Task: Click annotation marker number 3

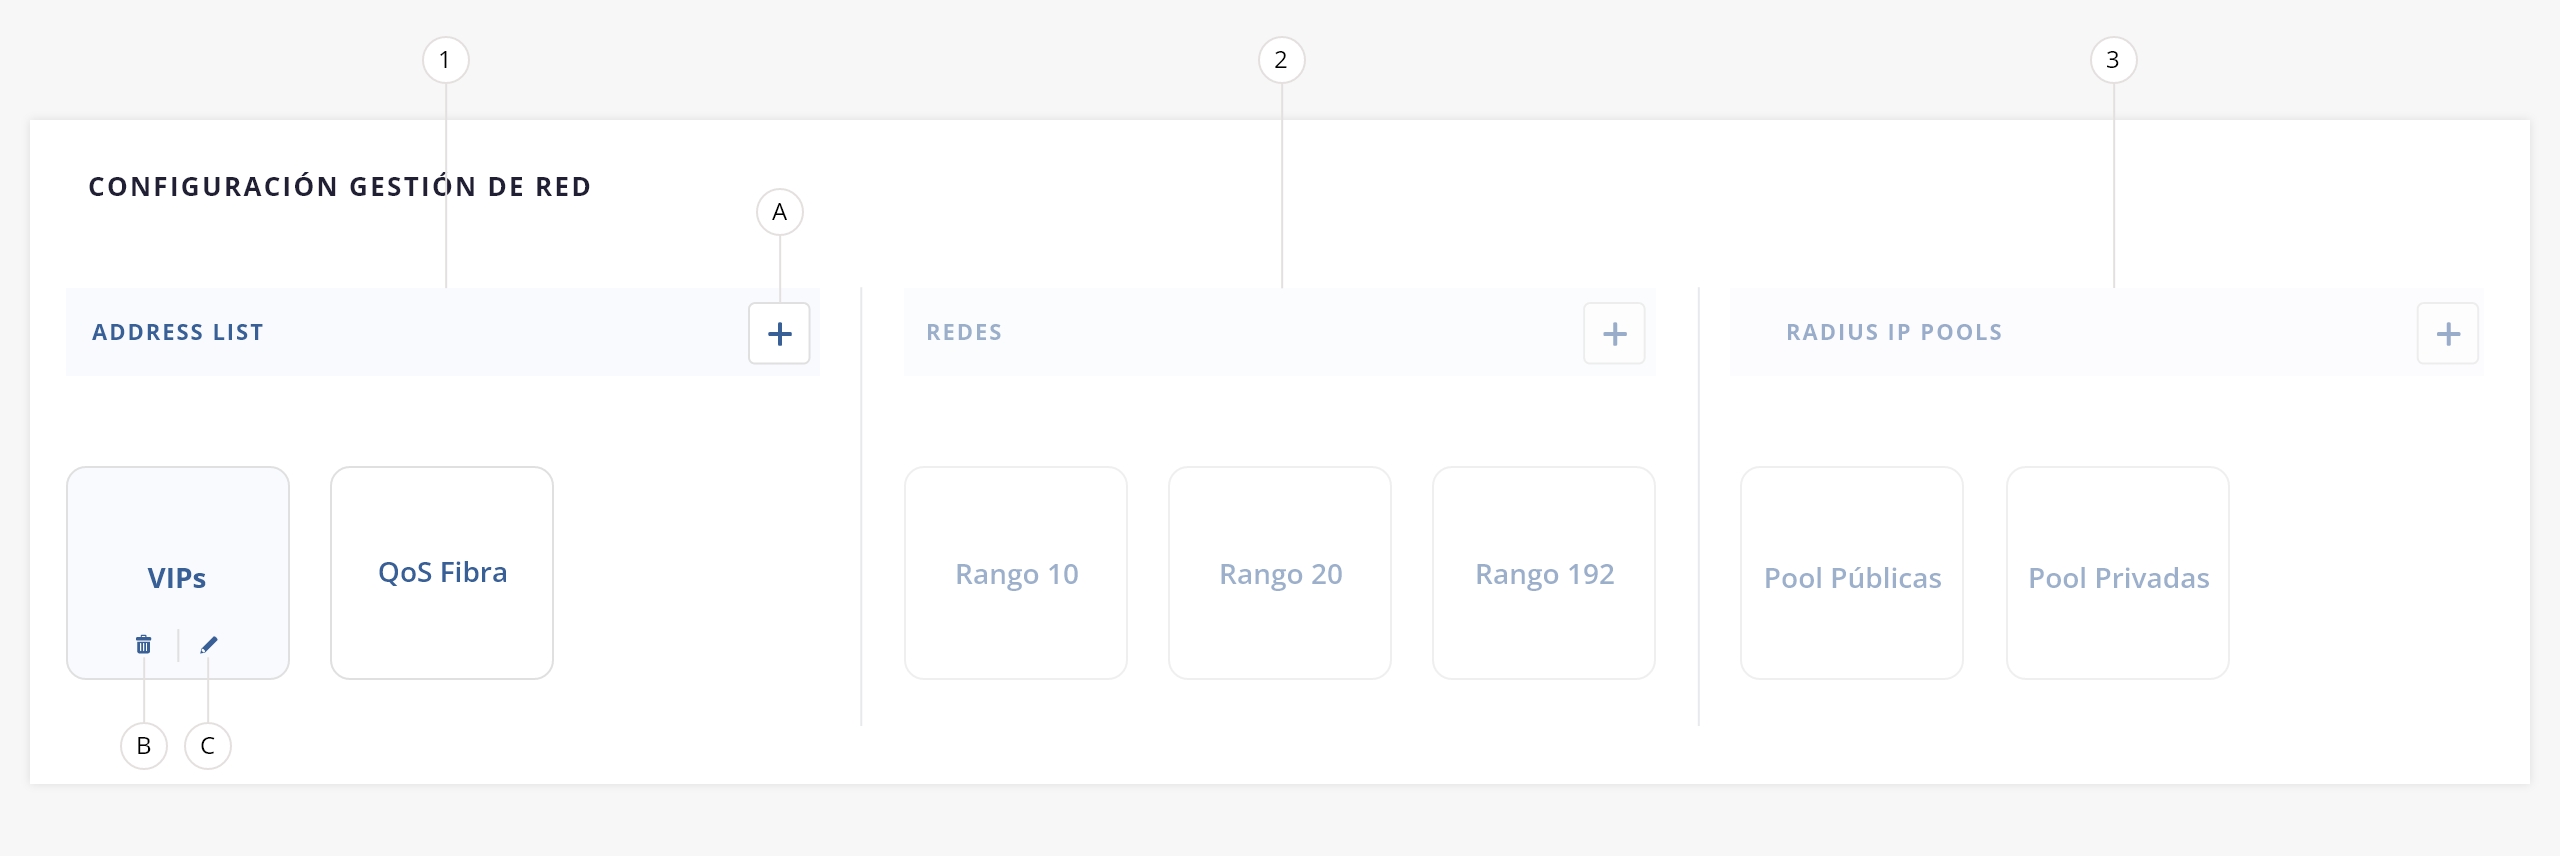Action: tap(2113, 60)
